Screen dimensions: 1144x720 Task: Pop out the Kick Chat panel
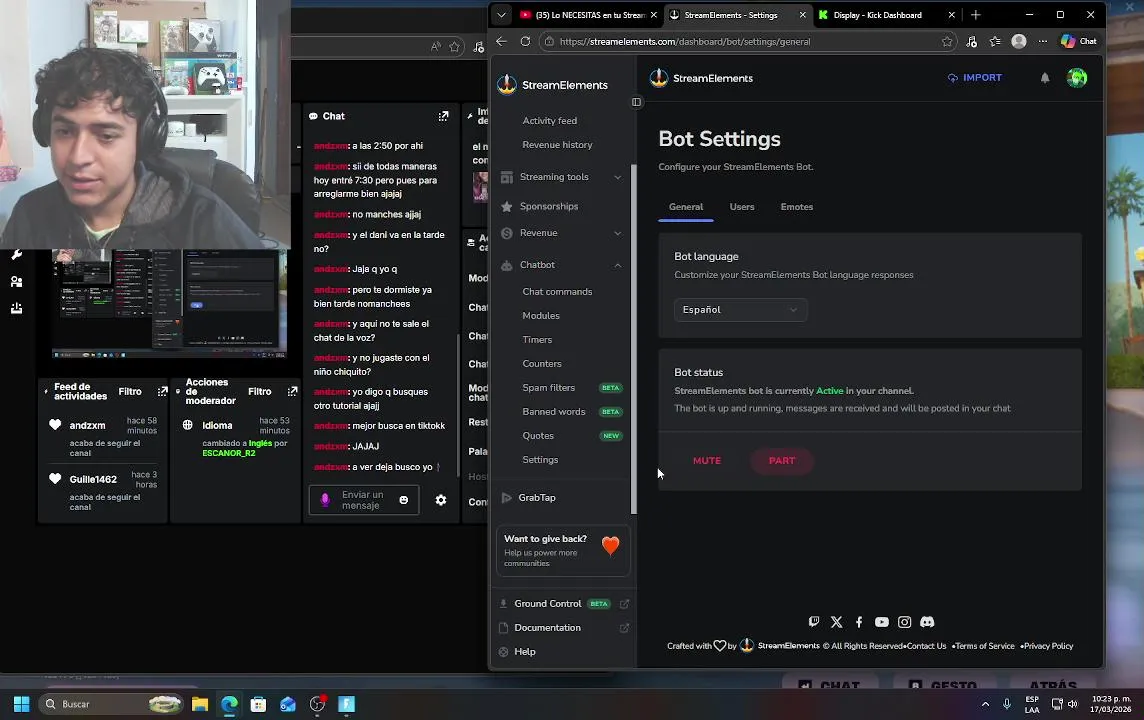click(443, 116)
